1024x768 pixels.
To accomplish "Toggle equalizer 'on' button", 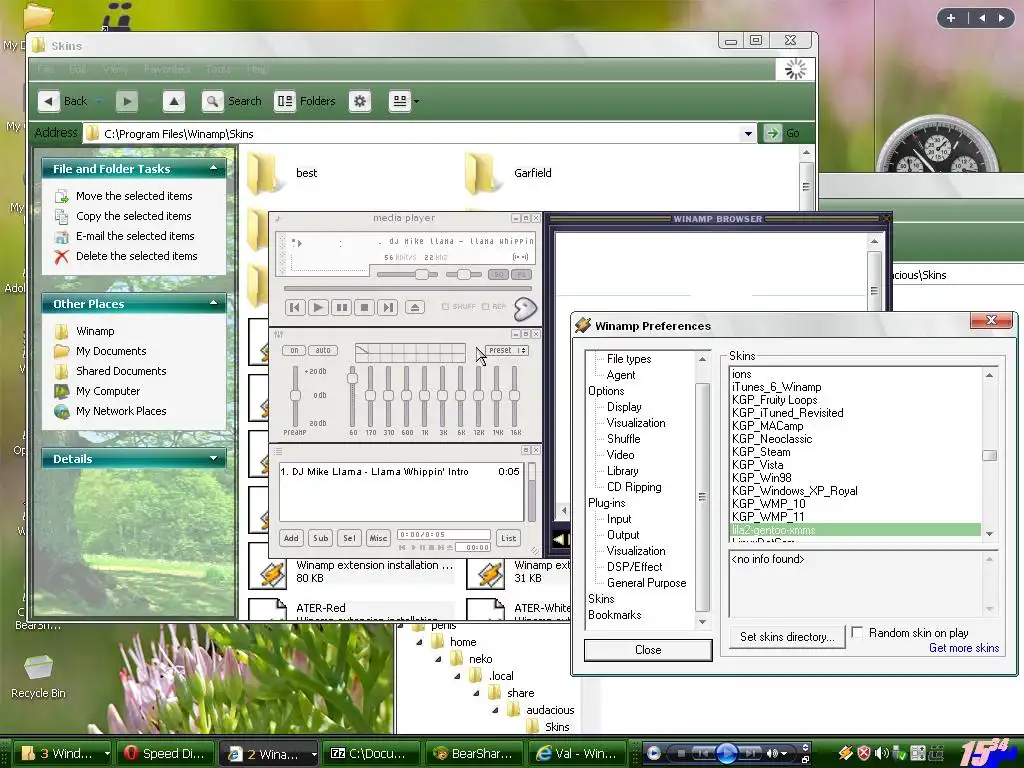I will (294, 351).
